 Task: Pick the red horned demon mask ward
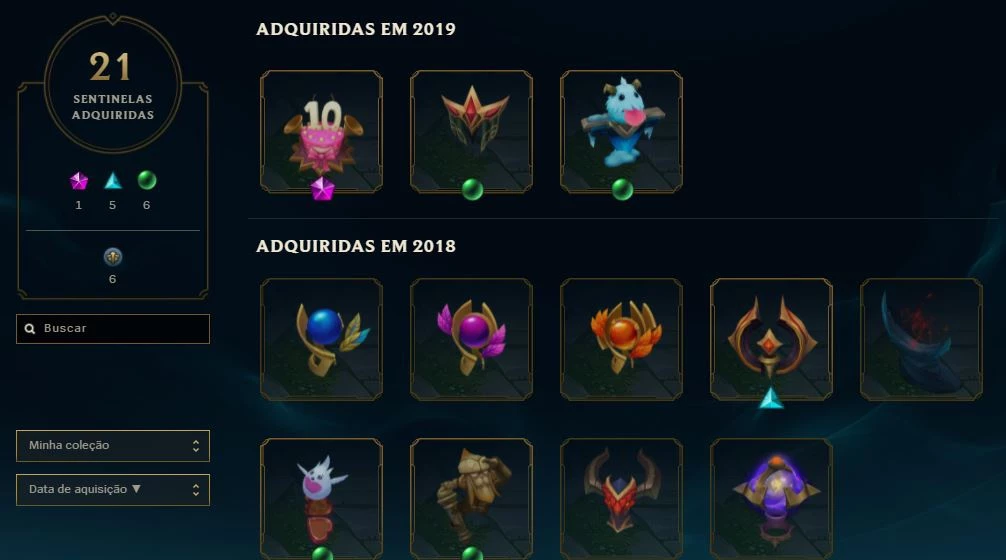(x=622, y=498)
